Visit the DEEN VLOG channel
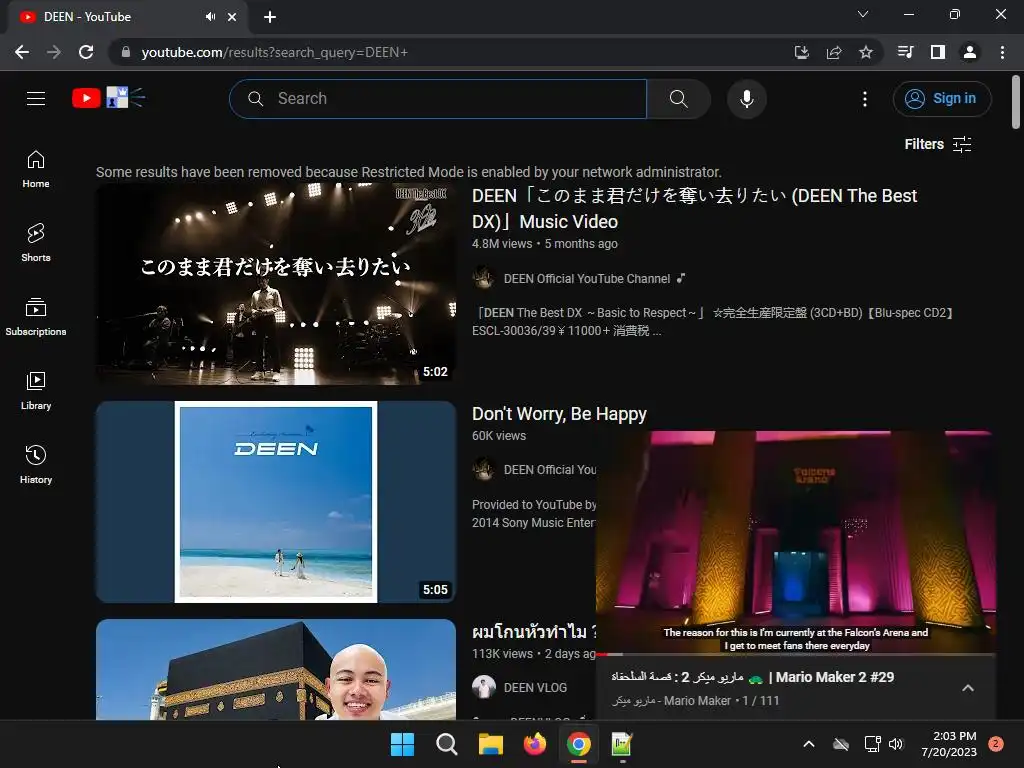Screen dimensions: 1024x768 (535, 688)
